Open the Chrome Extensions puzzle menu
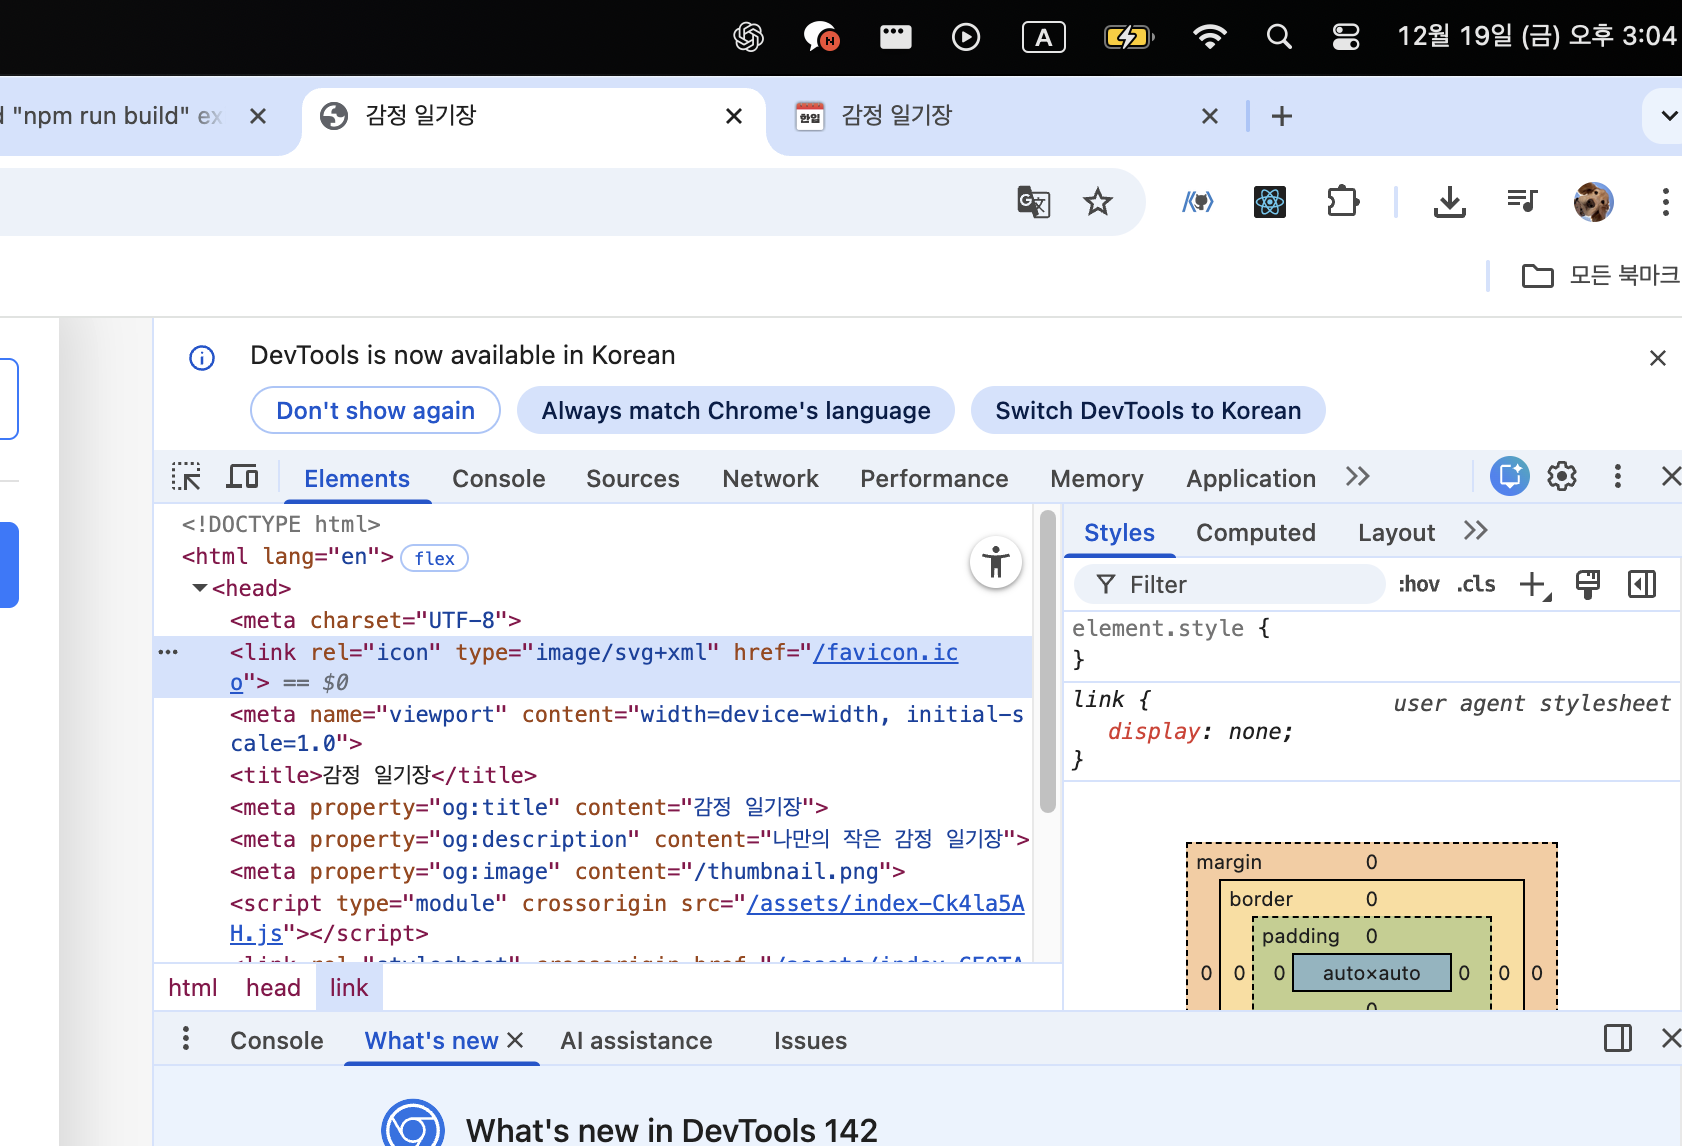The width and height of the screenshot is (1682, 1146). [1342, 203]
